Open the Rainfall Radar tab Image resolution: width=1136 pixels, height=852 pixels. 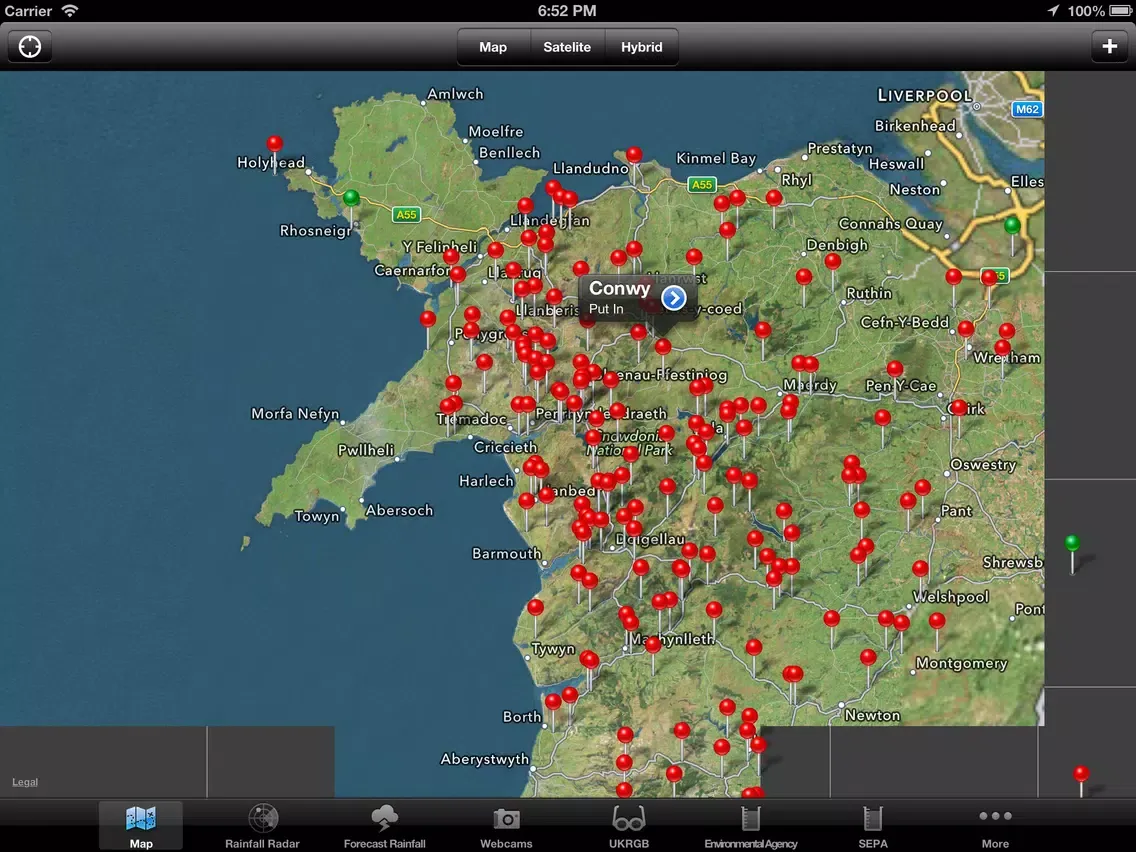tap(262, 827)
